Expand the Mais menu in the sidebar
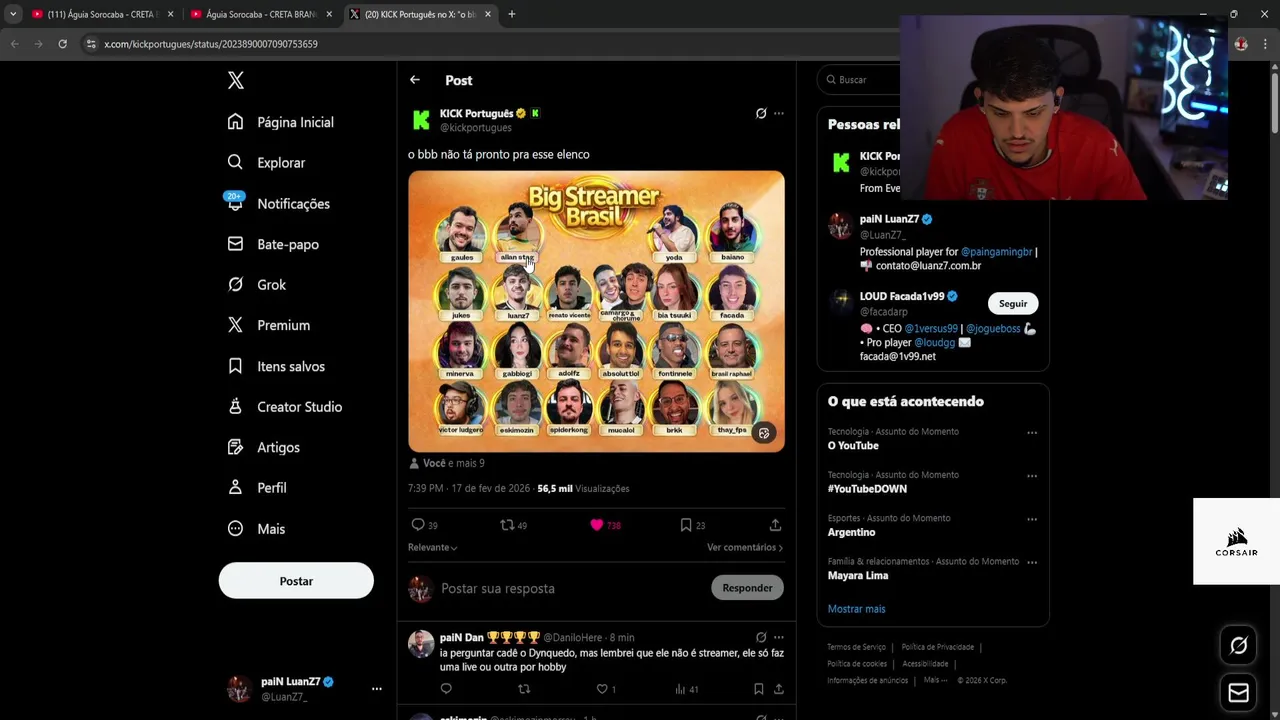 (257, 529)
